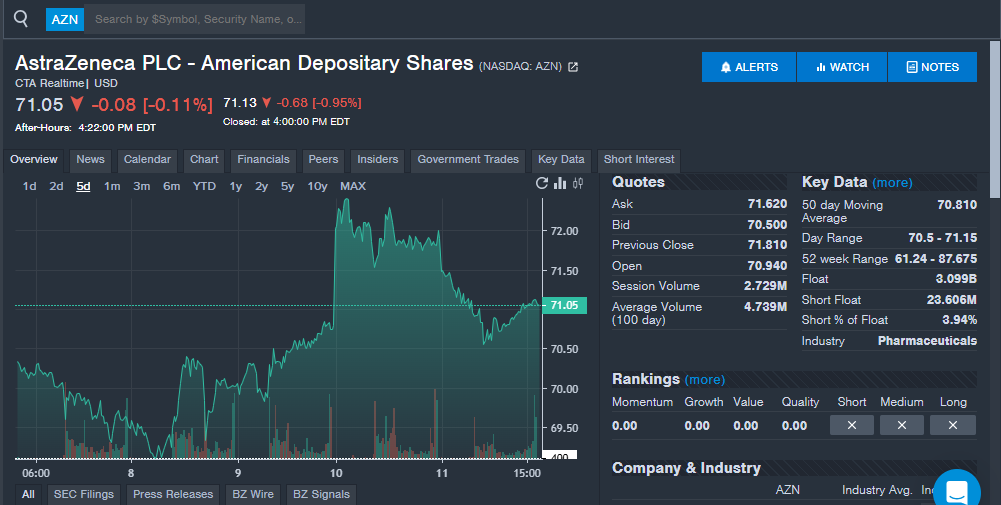This screenshot has height=505, width=1001.
Task: Filter news by BZ Signals
Action: pyautogui.click(x=321, y=494)
